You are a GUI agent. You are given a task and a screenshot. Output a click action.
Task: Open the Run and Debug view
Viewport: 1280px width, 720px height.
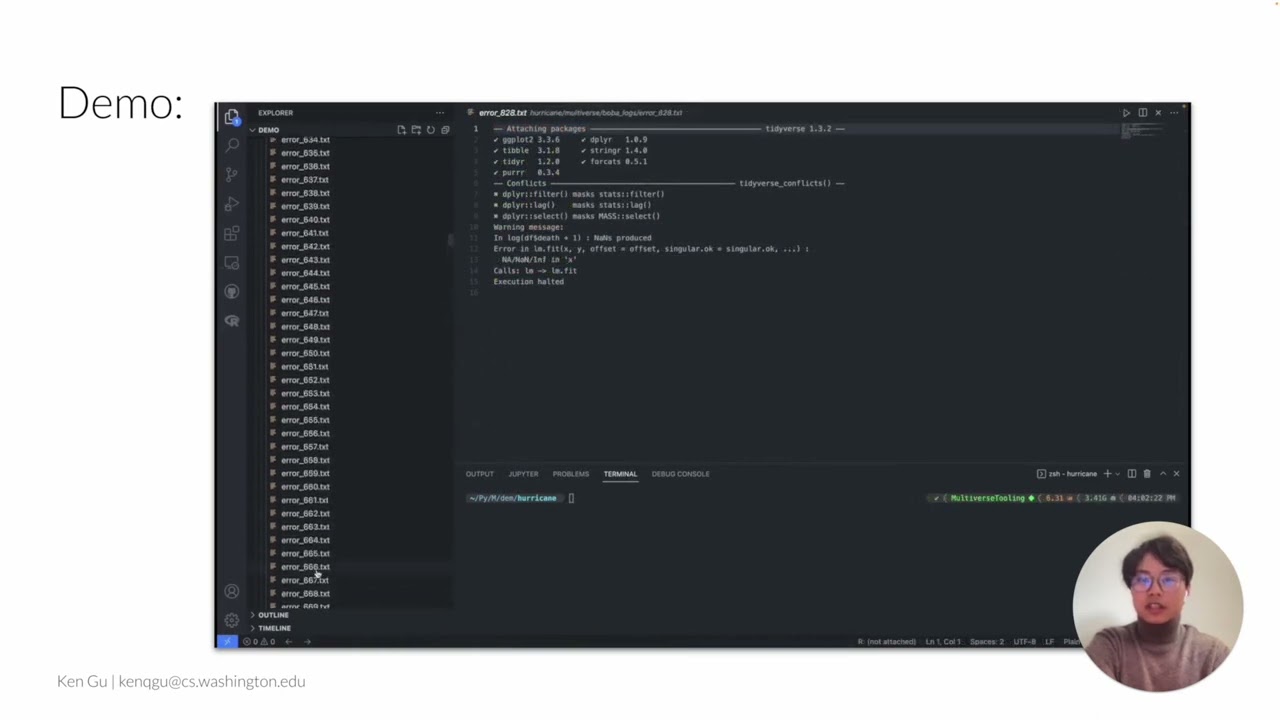click(x=232, y=204)
